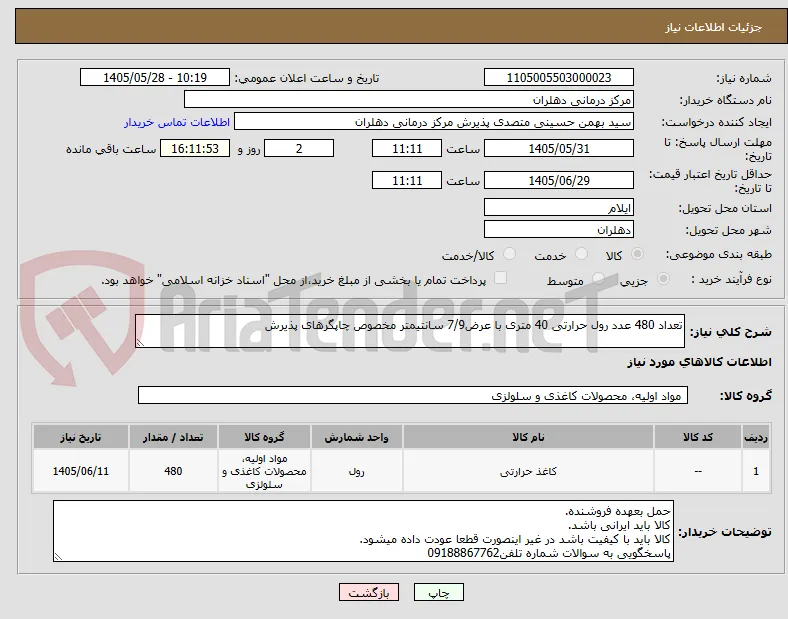This screenshot has width=788, height=619.
Task: Click the delivery city field دهلران
Action: click(558, 229)
